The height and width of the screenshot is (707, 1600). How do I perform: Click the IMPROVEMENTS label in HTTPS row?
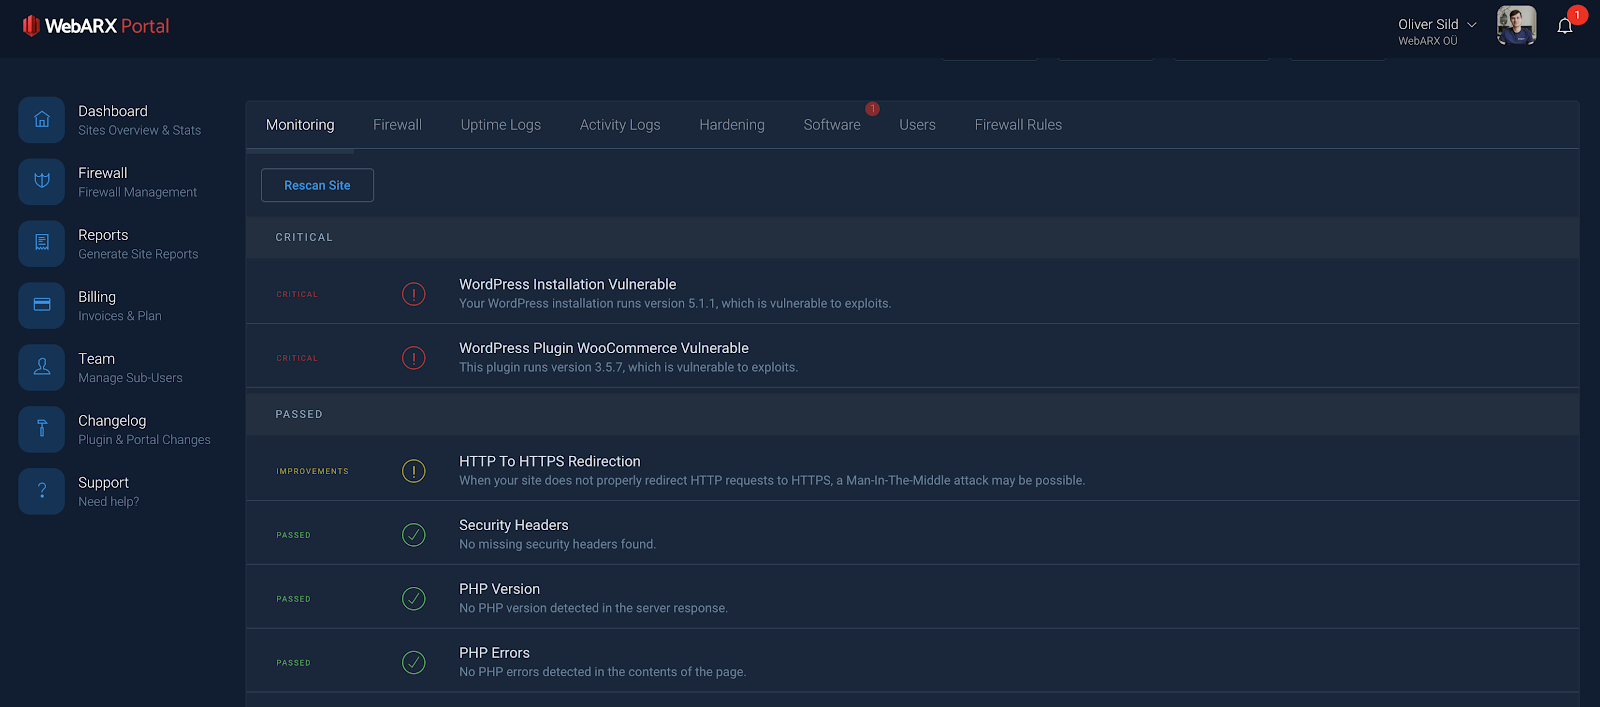pyautogui.click(x=313, y=471)
